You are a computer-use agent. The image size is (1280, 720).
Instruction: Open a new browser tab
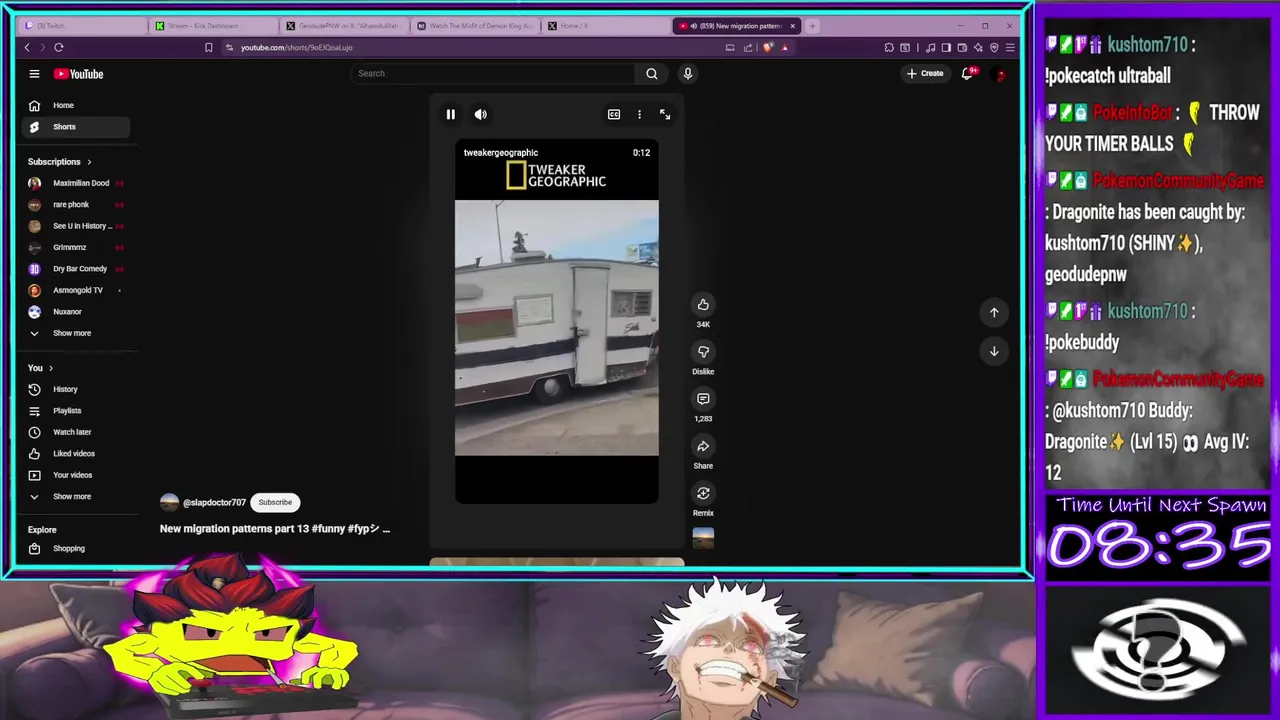pos(812,25)
